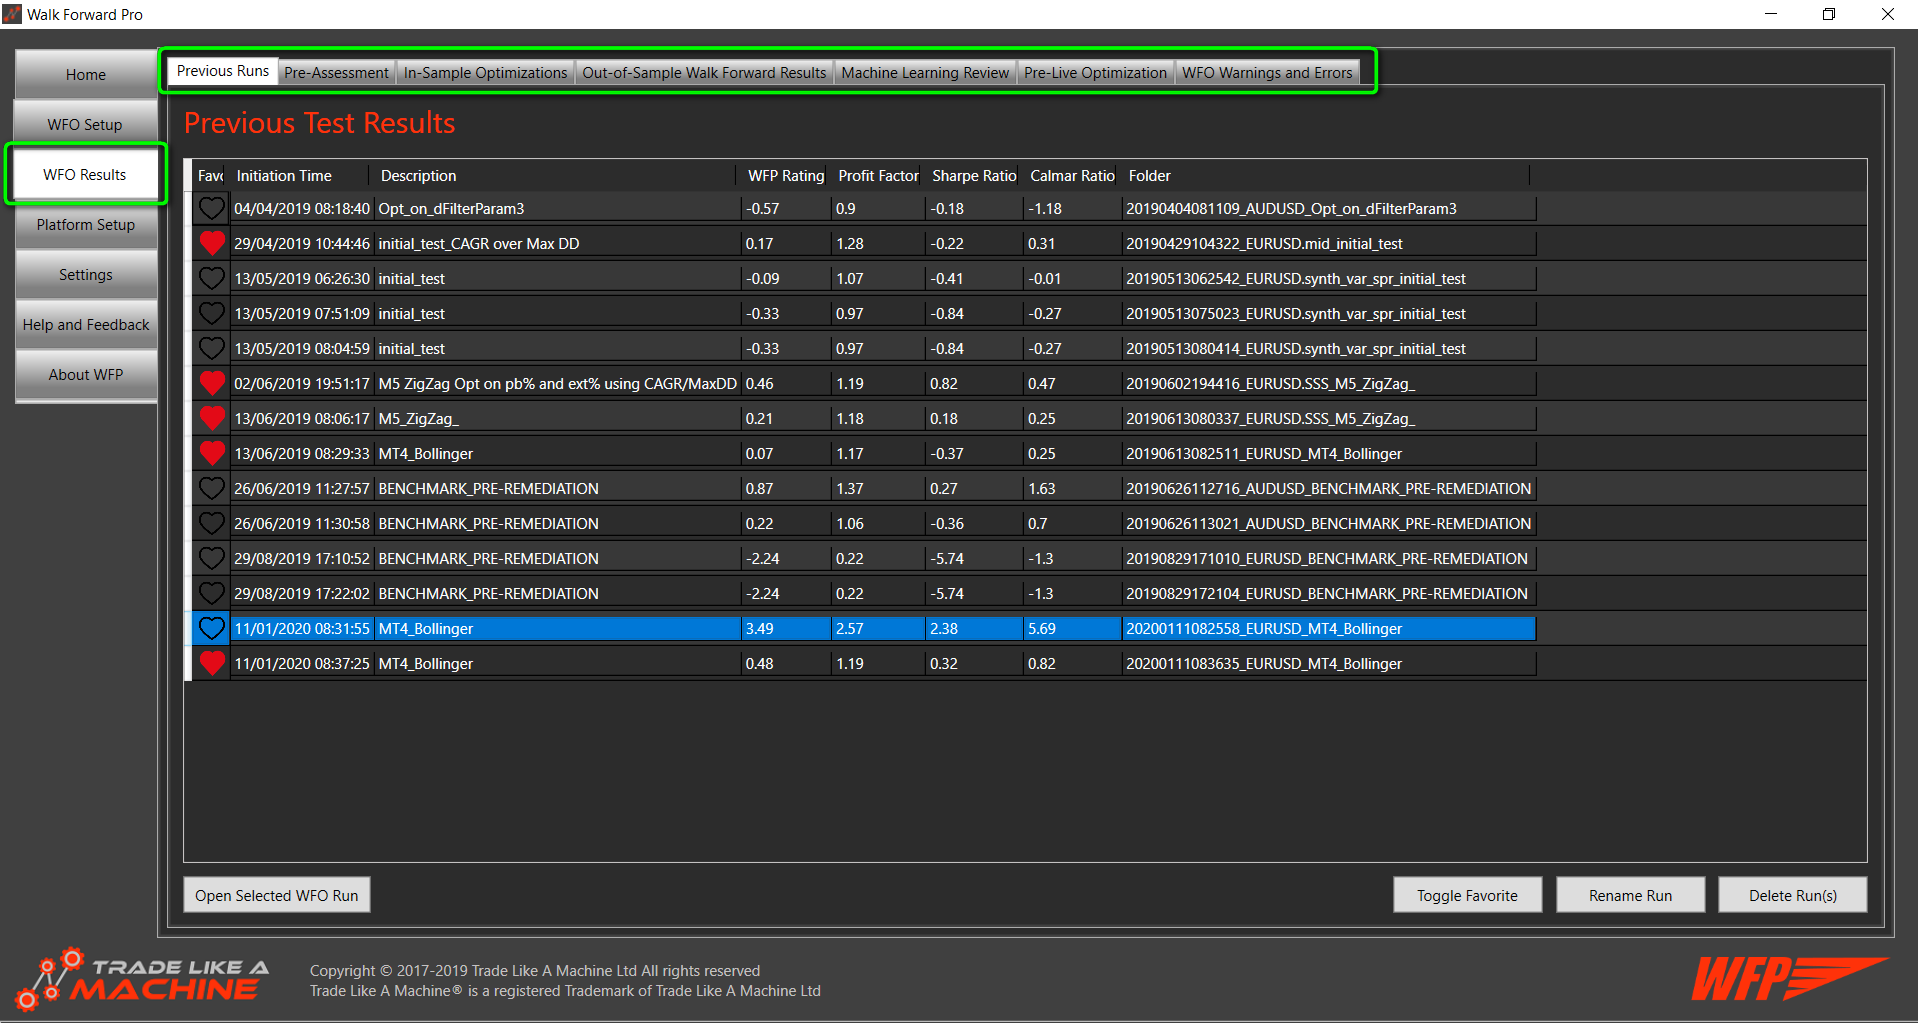The height and width of the screenshot is (1023, 1918).
Task: Select WFO Results sidebar button
Action: pos(85,175)
